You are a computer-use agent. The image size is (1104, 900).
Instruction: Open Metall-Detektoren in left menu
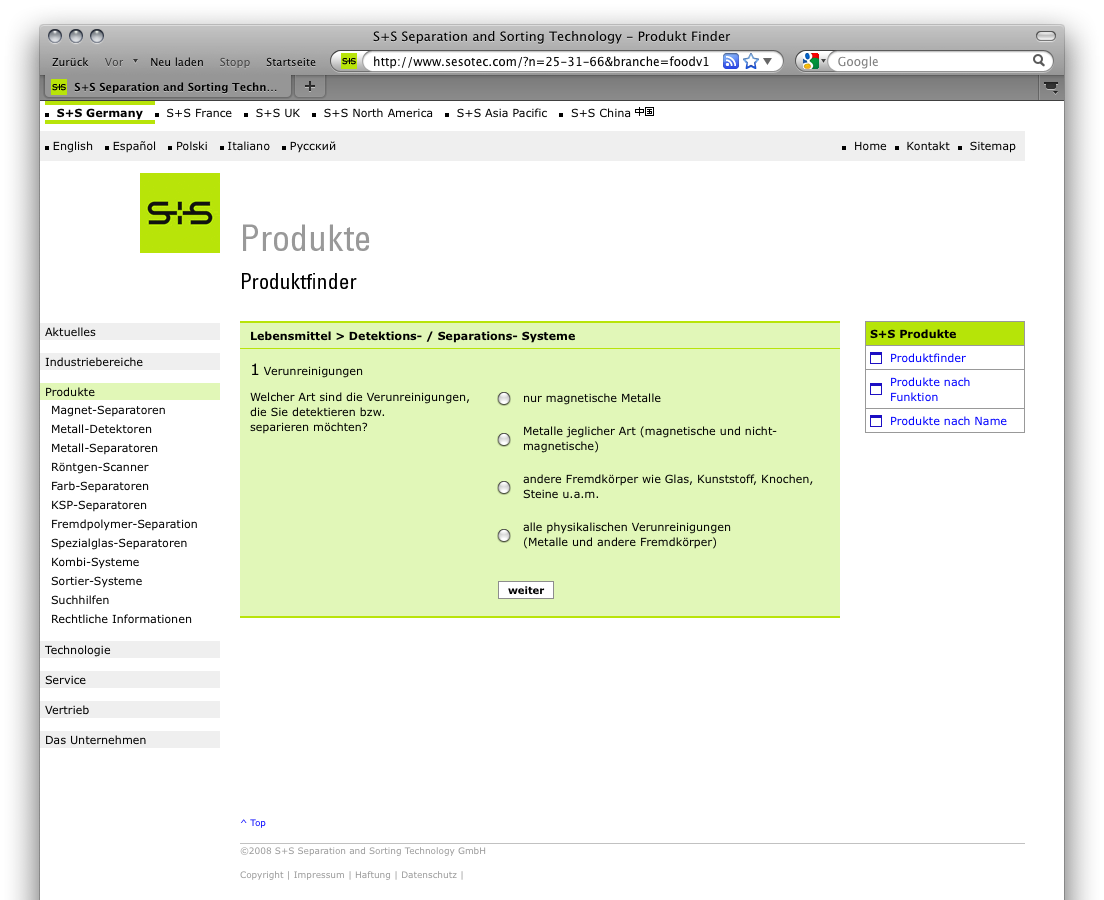pyautogui.click(x=101, y=429)
